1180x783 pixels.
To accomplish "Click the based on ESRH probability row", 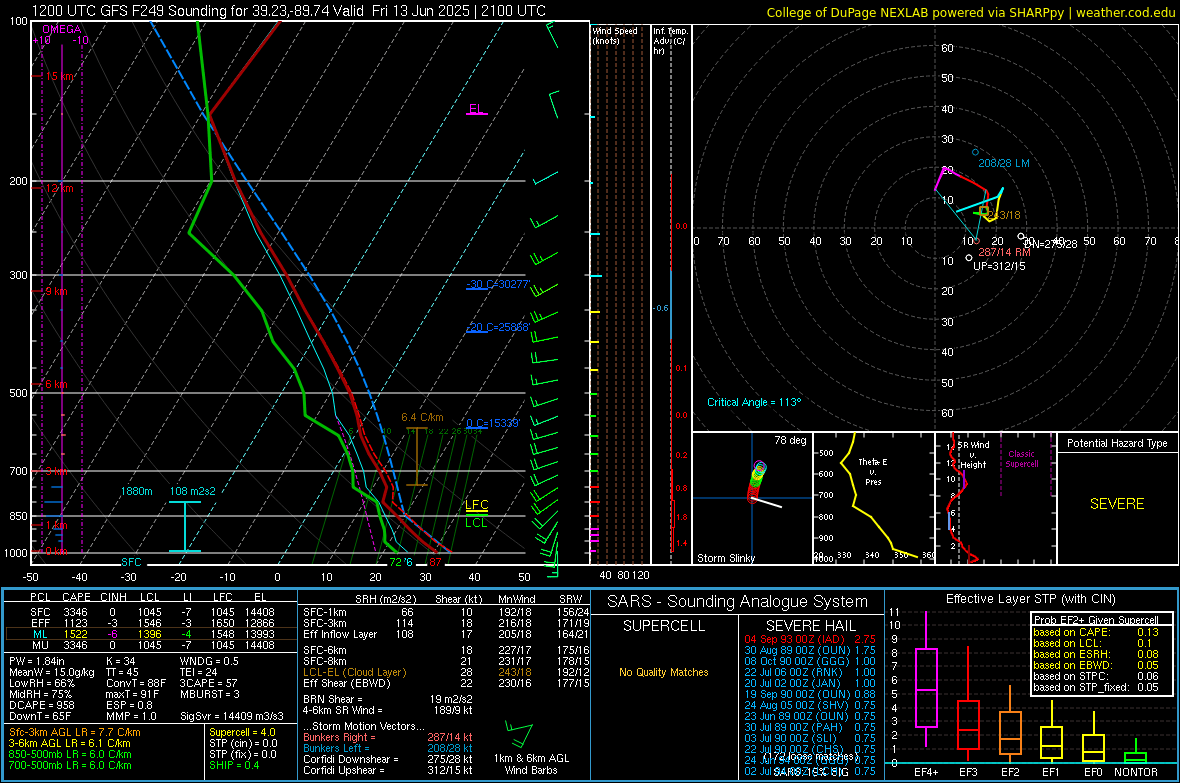I will [x=1096, y=654].
